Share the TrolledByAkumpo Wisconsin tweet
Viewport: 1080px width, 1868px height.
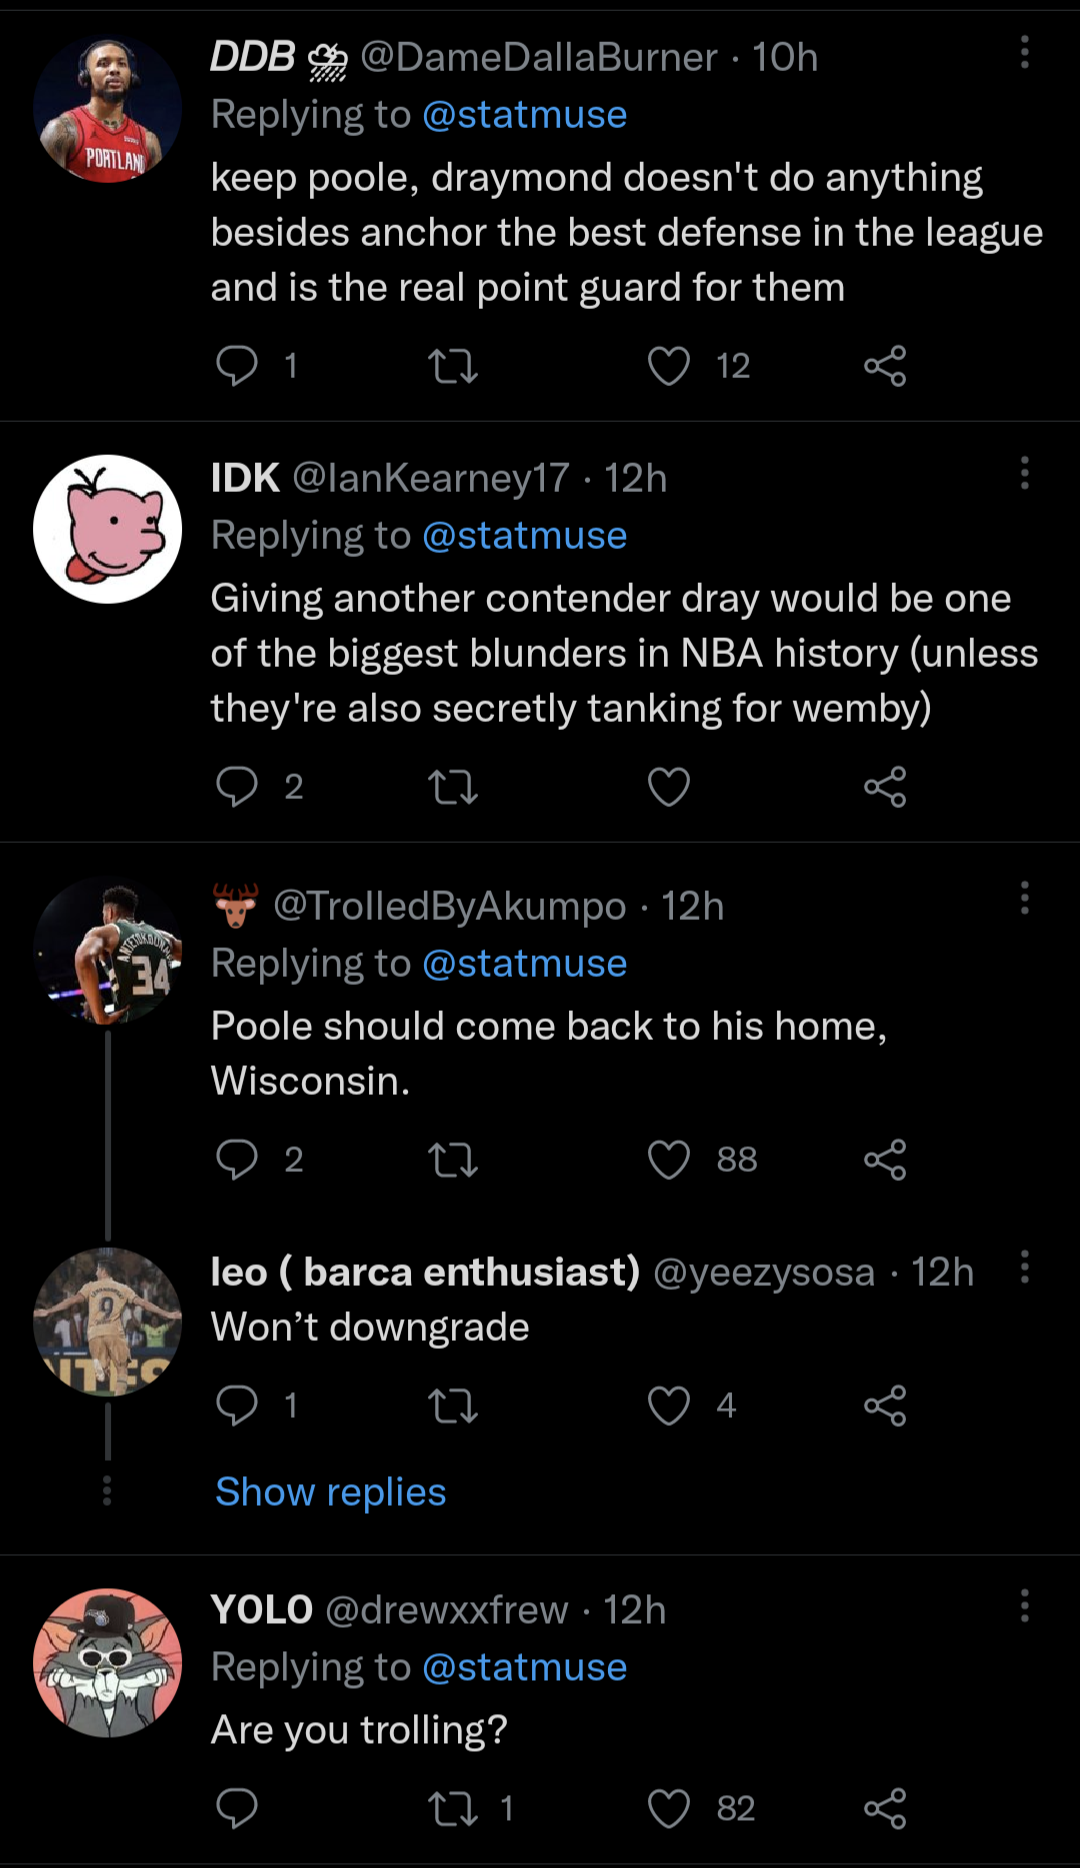pyautogui.click(x=885, y=1160)
